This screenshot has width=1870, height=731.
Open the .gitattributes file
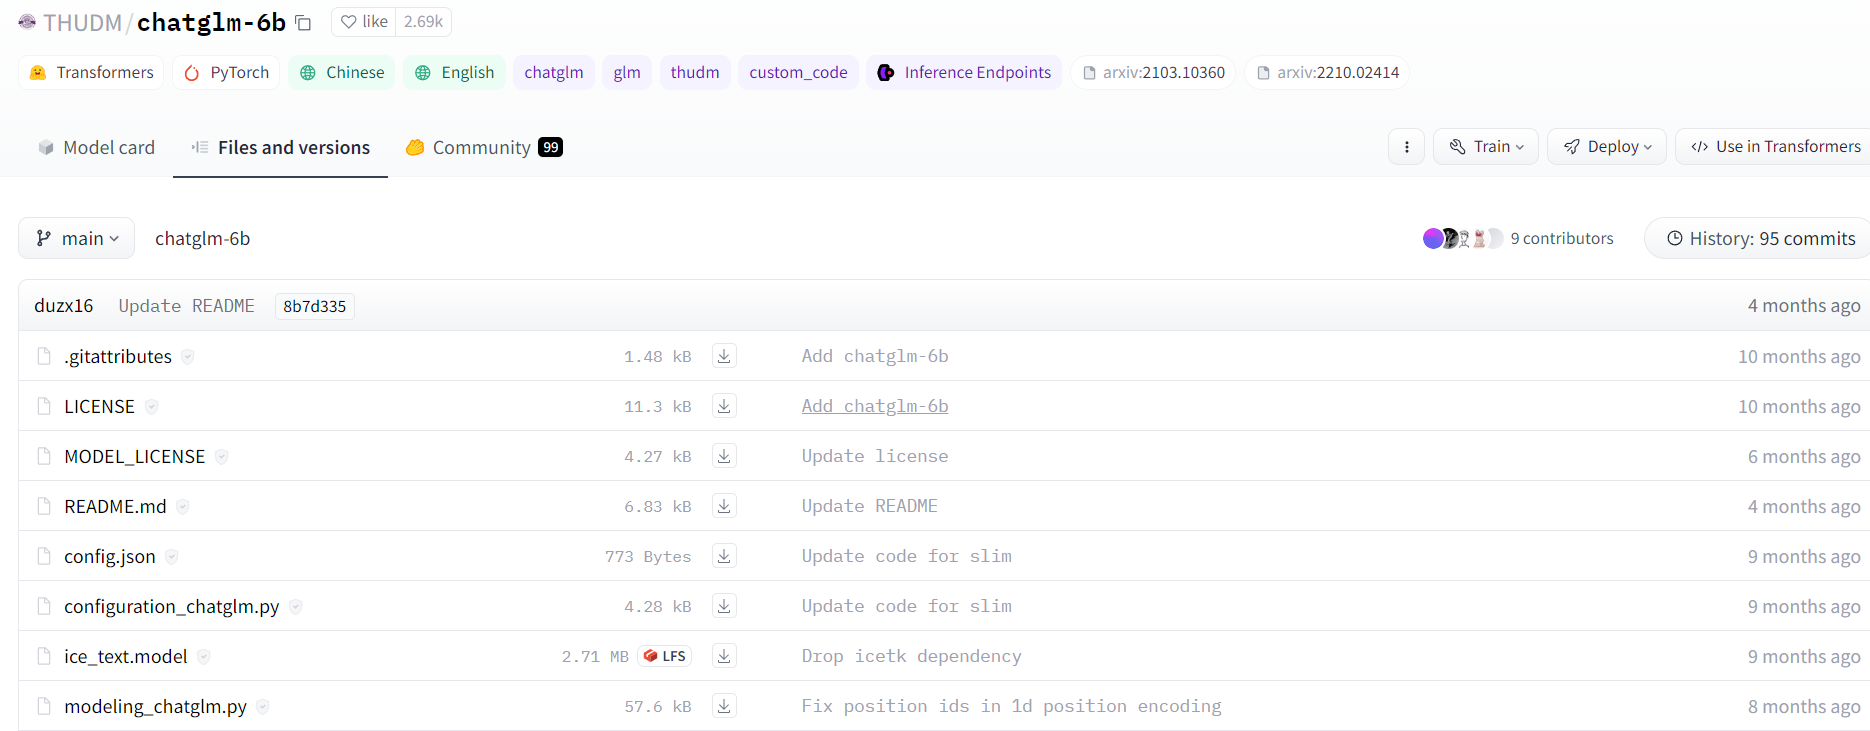click(118, 356)
